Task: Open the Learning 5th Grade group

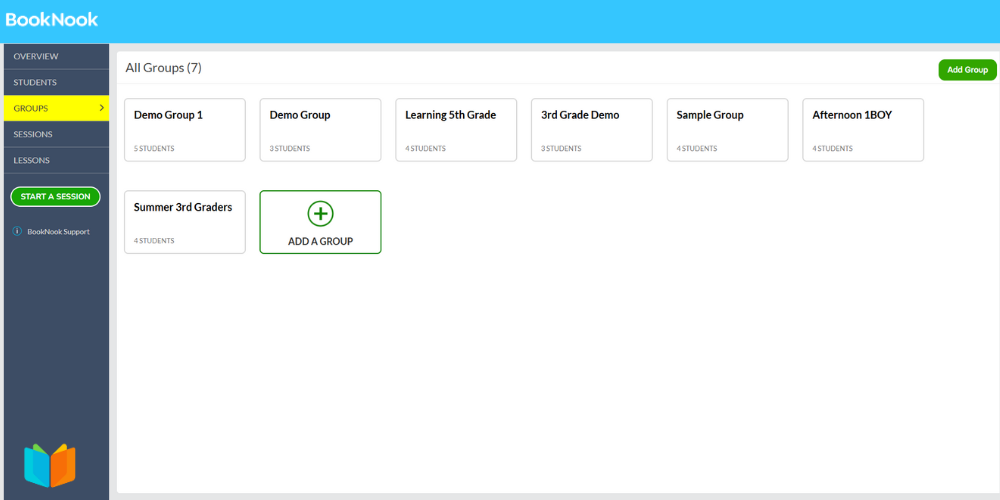Action: point(456,129)
